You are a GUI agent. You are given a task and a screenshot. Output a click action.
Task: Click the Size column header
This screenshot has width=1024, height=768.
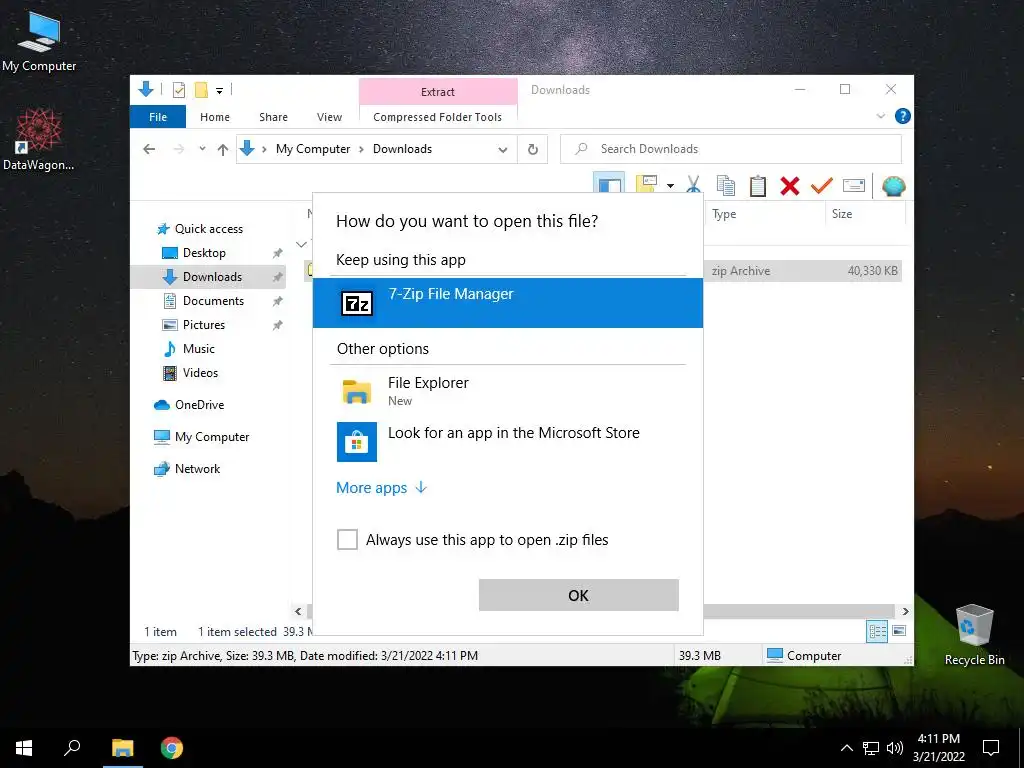[842, 214]
